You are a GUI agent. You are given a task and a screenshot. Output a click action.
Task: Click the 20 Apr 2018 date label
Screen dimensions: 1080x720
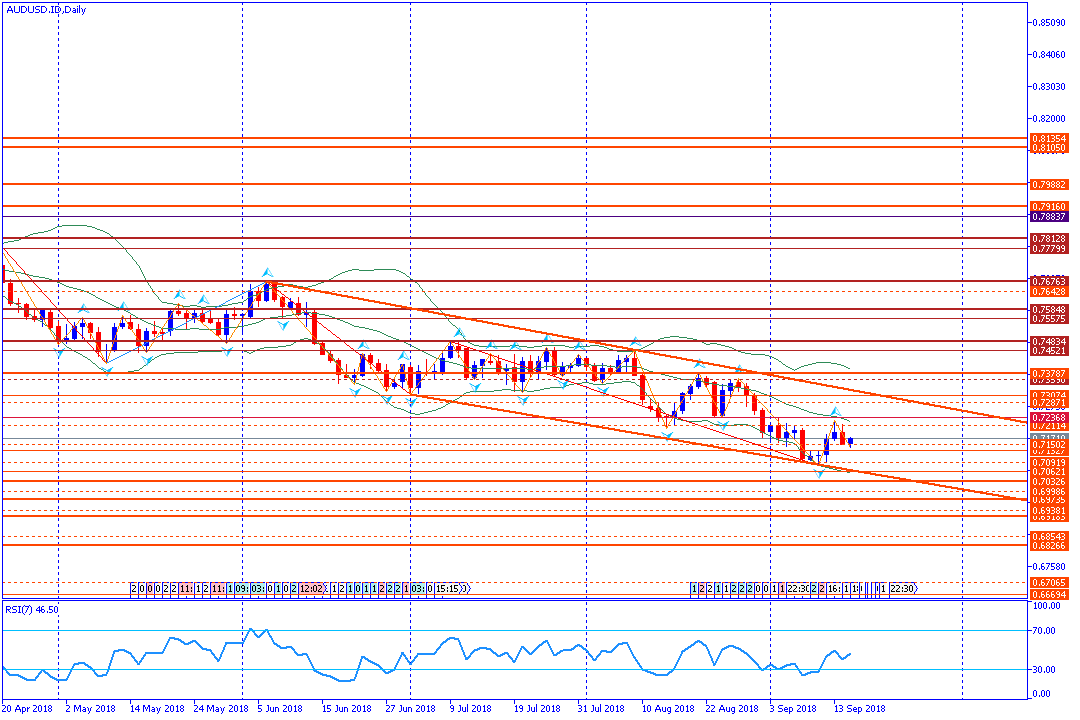pyautogui.click(x=28, y=708)
